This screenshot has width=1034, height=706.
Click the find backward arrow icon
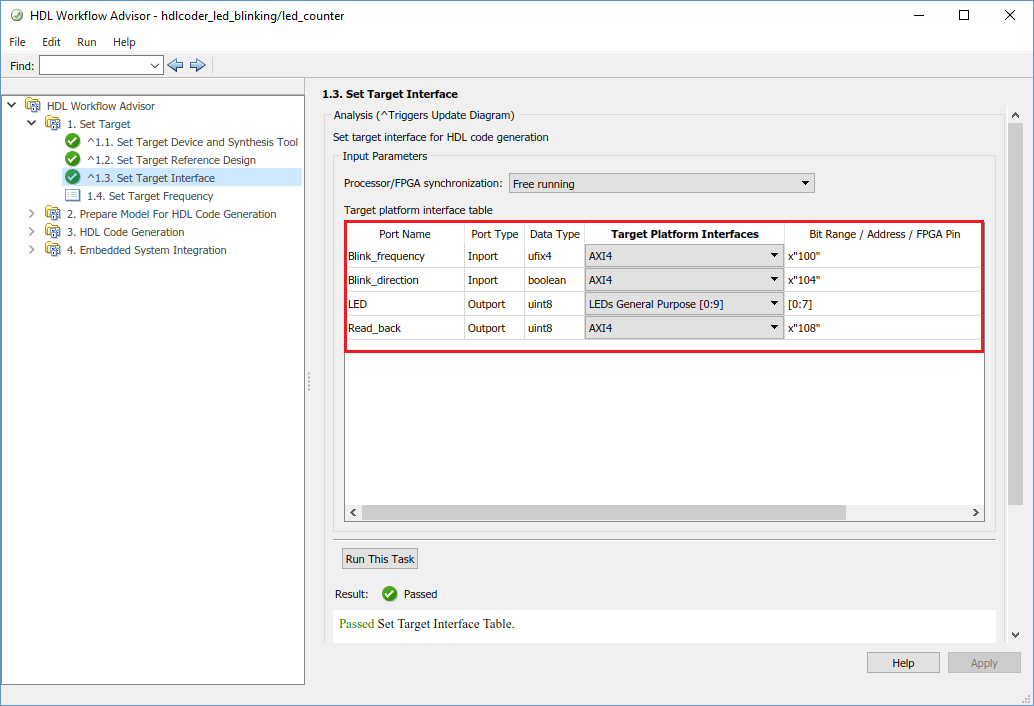(176, 65)
